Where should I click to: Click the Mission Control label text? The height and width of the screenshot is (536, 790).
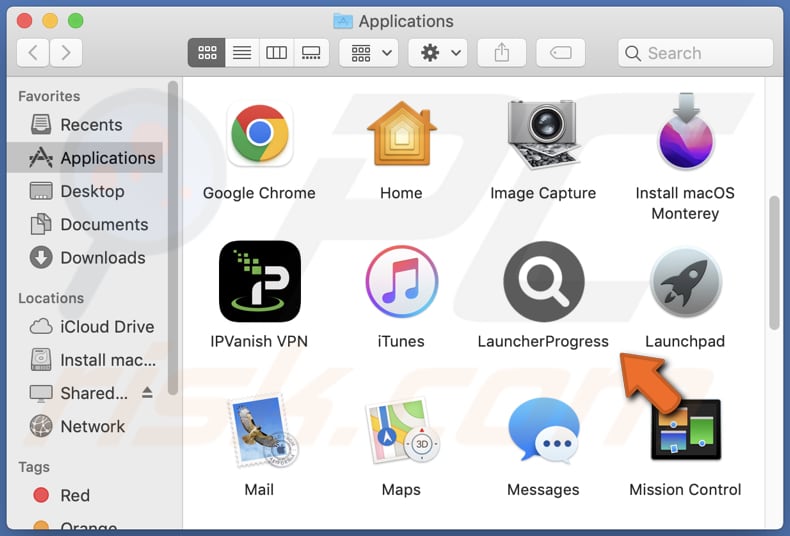click(x=685, y=490)
